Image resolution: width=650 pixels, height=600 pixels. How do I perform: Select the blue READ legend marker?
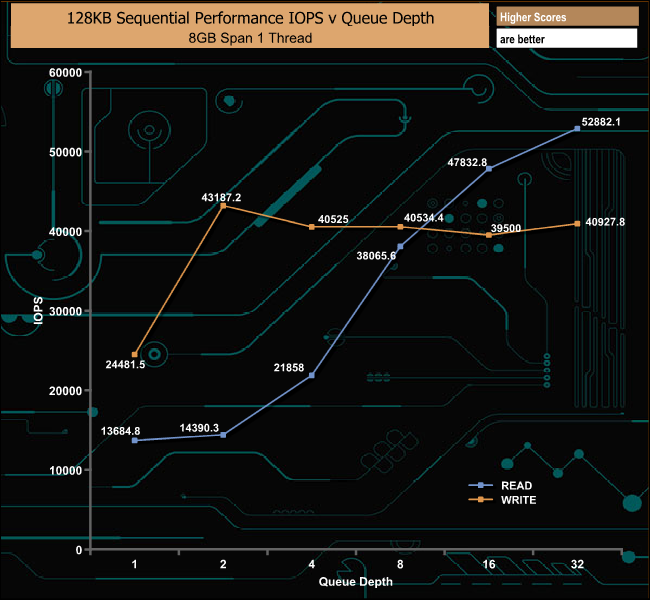tap(480, 485)
